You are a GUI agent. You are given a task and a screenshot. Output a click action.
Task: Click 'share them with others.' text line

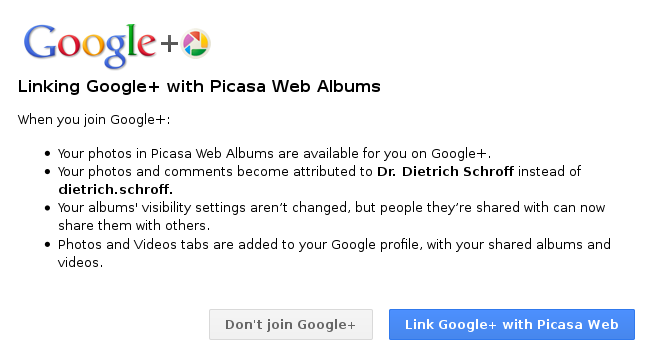pyautogui.click(x=134, y=226)
